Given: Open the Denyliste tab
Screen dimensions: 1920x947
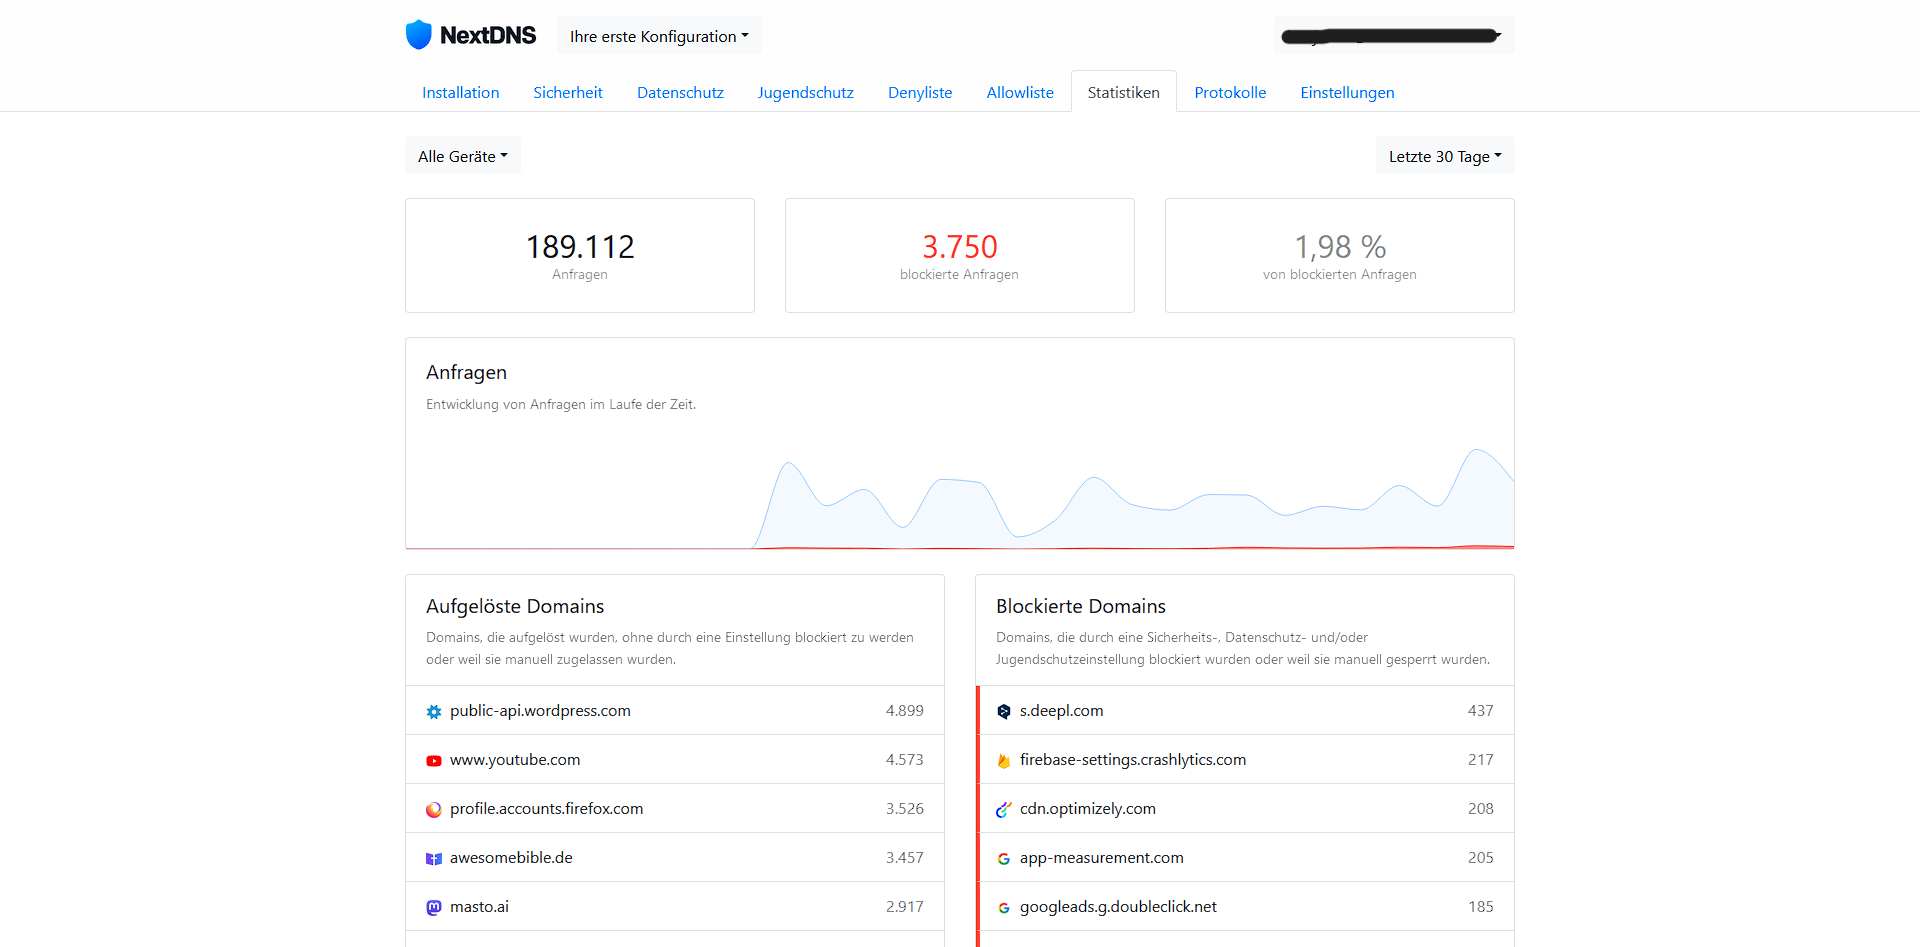Looking at the screenshot, I should (x=920, y=92).
